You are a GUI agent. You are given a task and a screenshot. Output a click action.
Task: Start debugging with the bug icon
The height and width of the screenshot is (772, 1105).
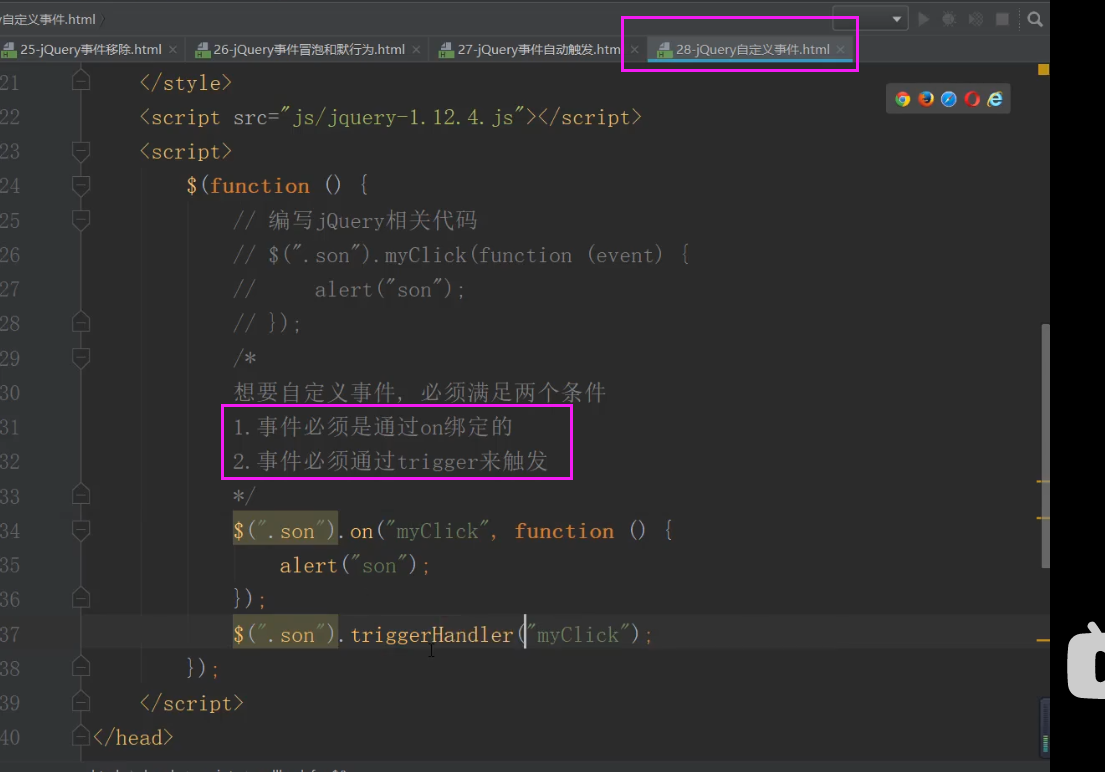[x=949, y=19]
